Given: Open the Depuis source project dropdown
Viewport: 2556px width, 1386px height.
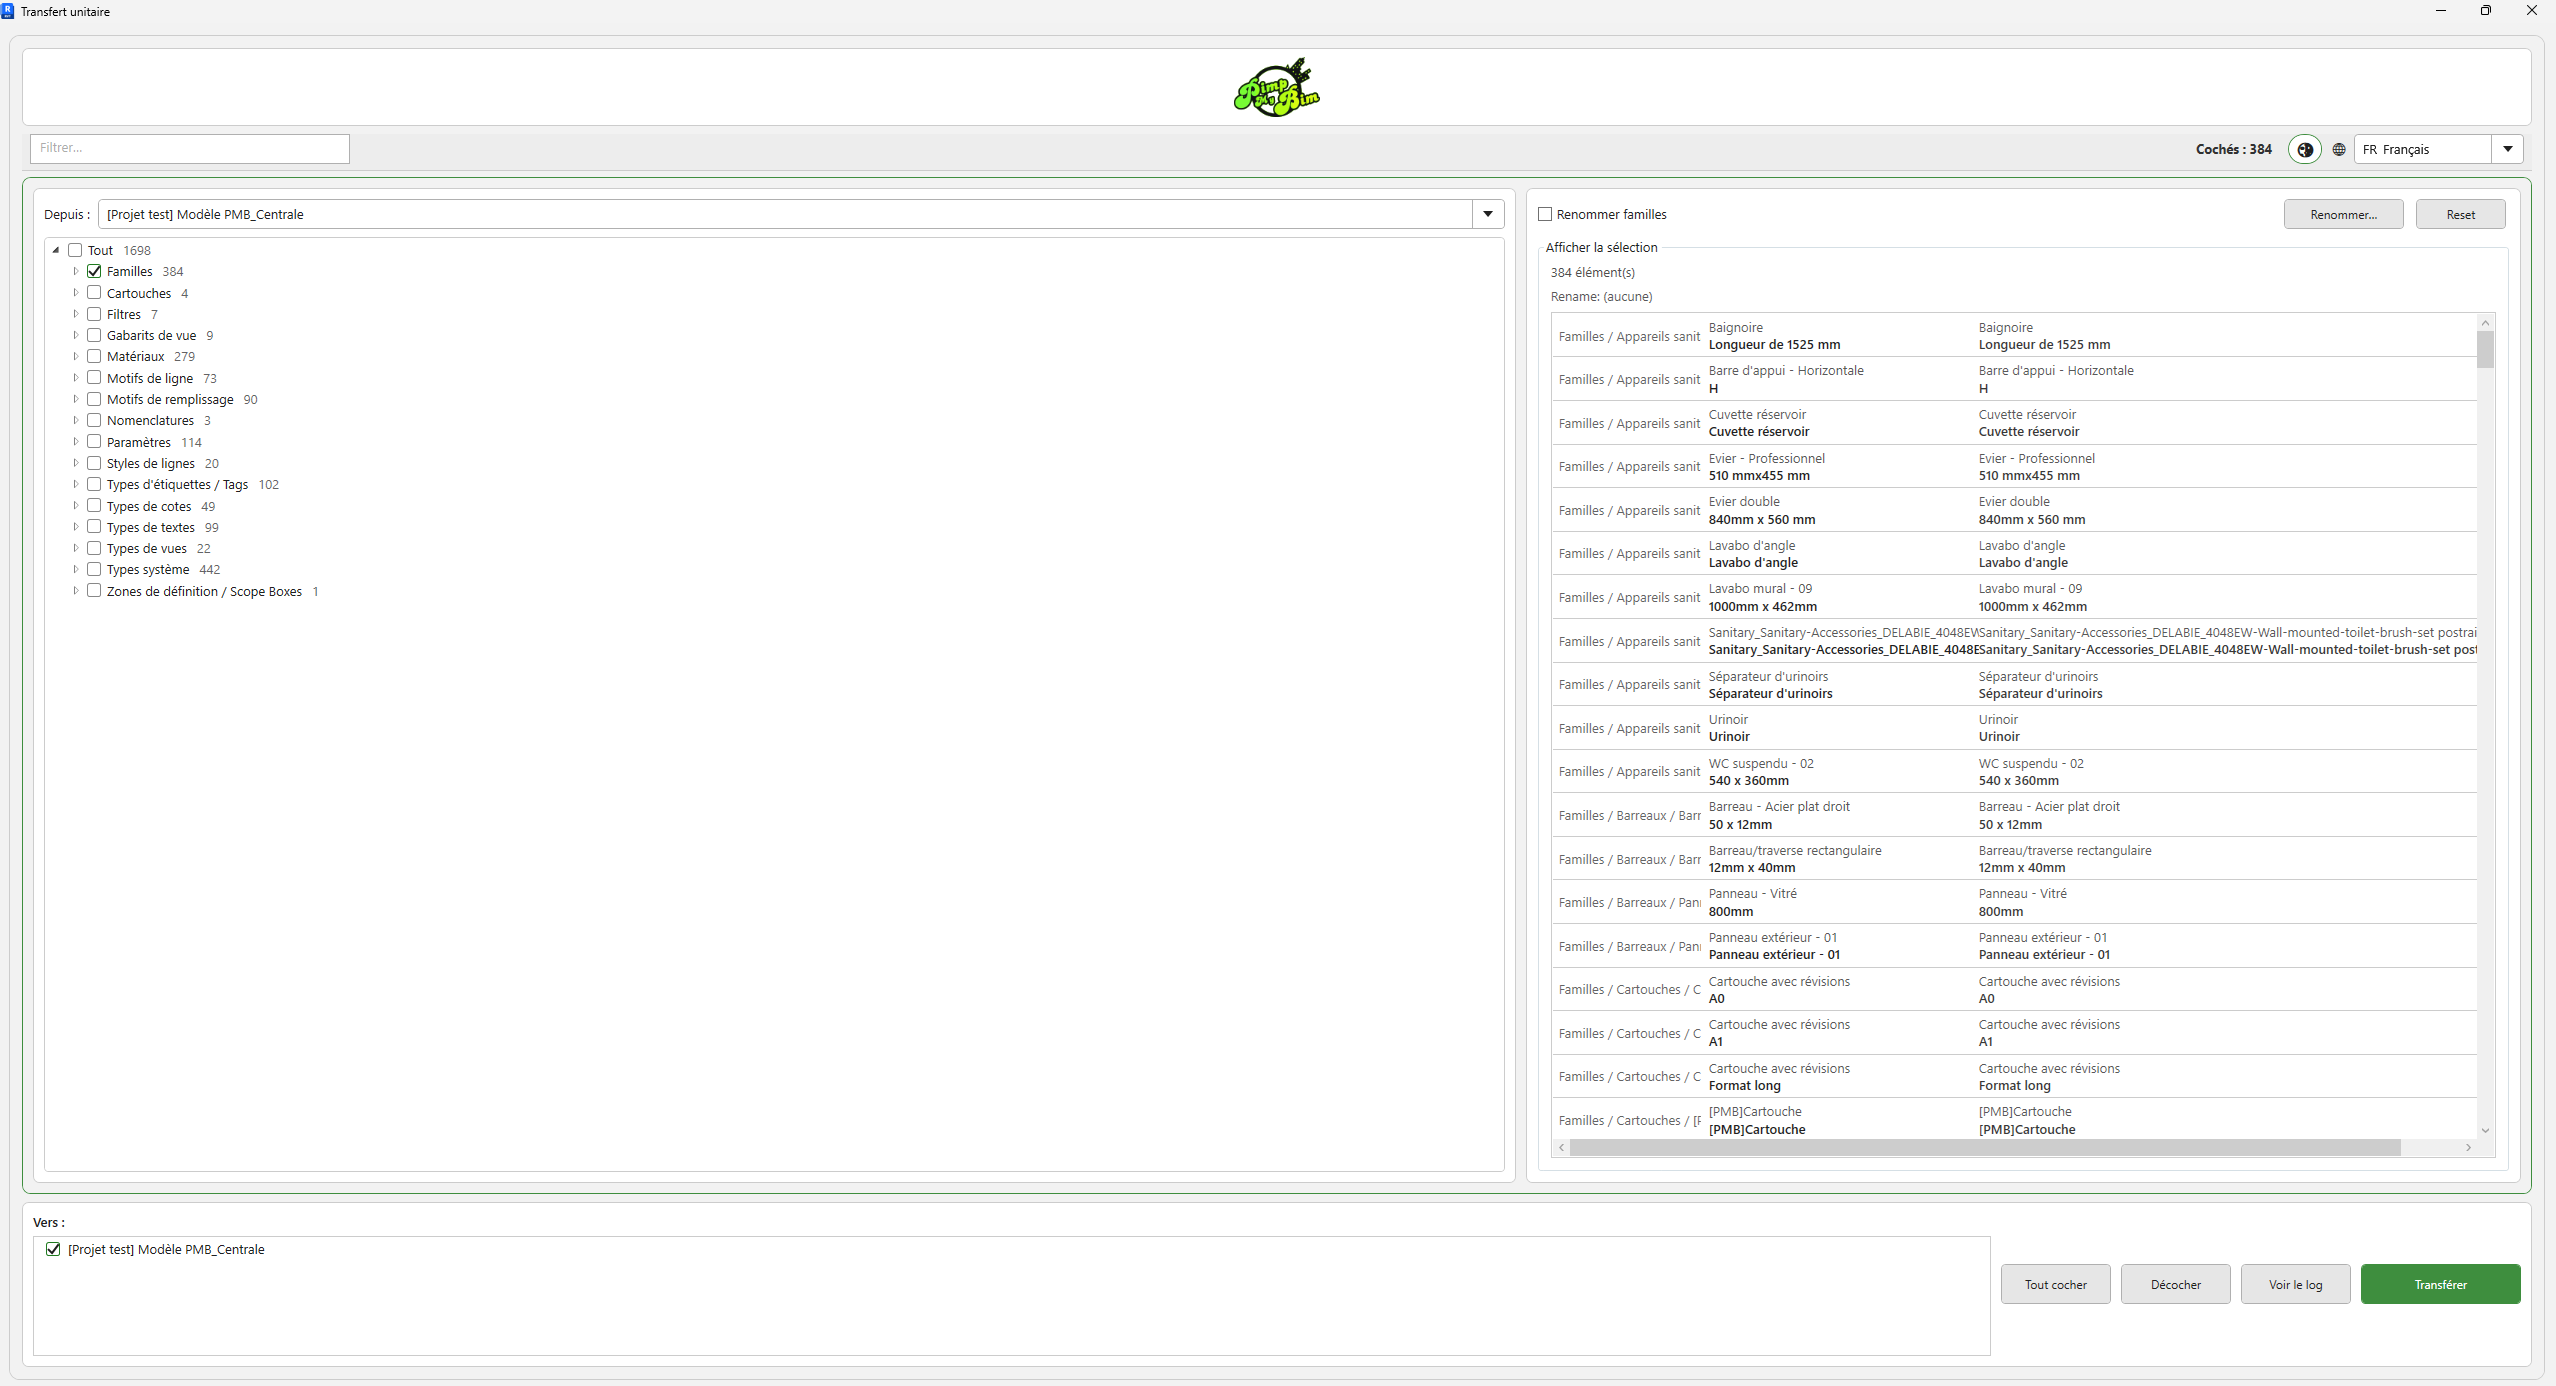Looking at the screenshot, I should click(x=1488, y=214).
